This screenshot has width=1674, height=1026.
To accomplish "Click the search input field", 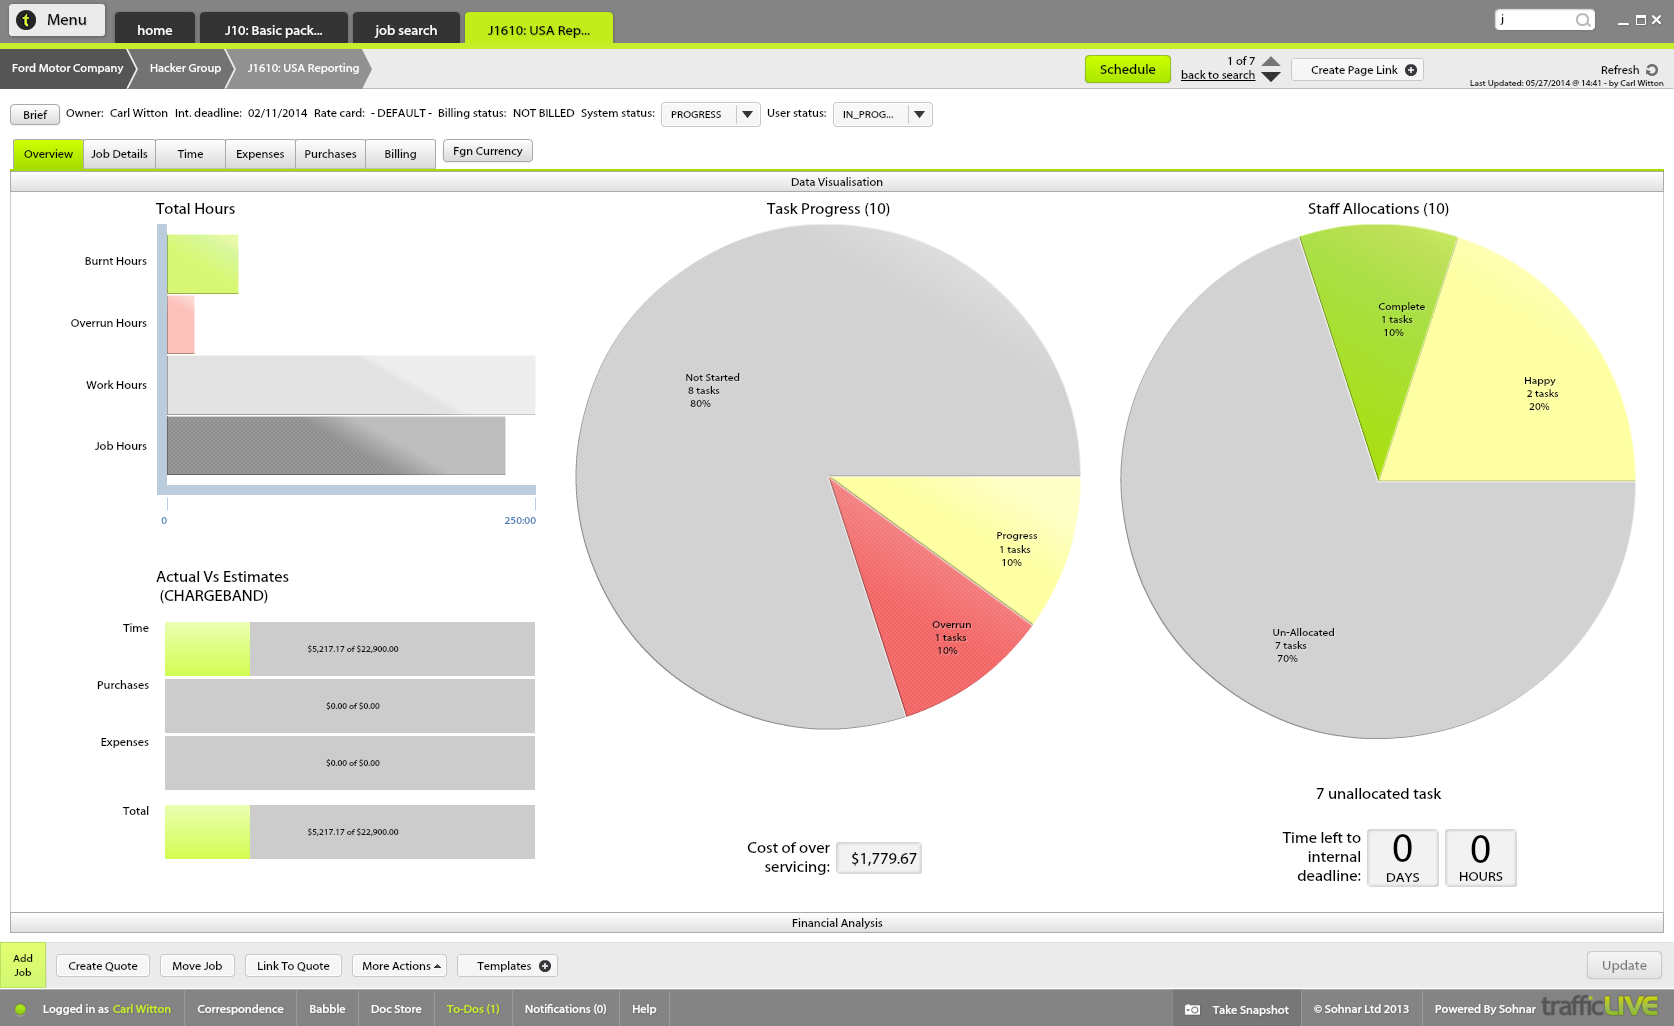I will click(1534, 20).
